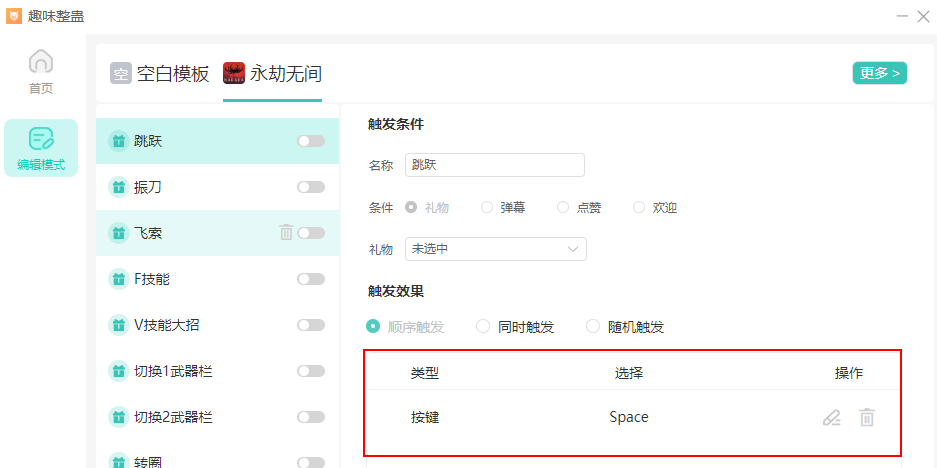
Task: Choose the 随机触发 radio option
Action: [593, 326]
